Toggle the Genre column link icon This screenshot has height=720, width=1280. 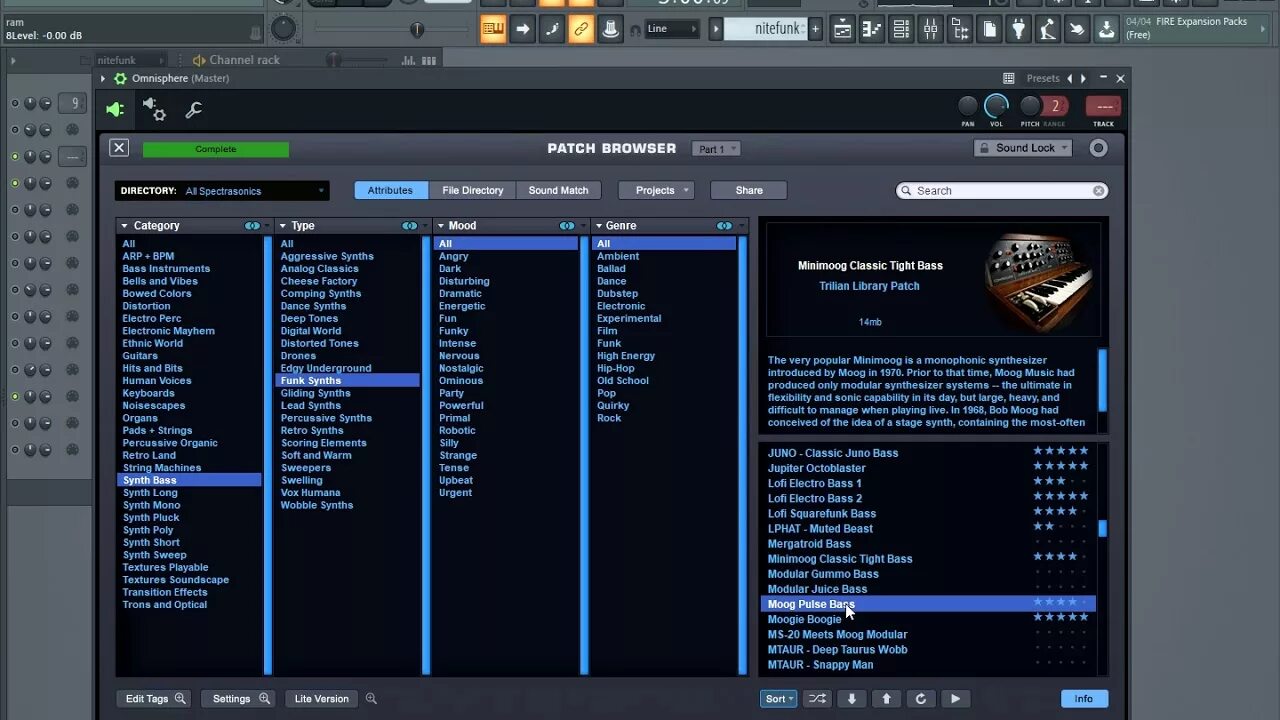pyautogui.click(x=724, y=226)
